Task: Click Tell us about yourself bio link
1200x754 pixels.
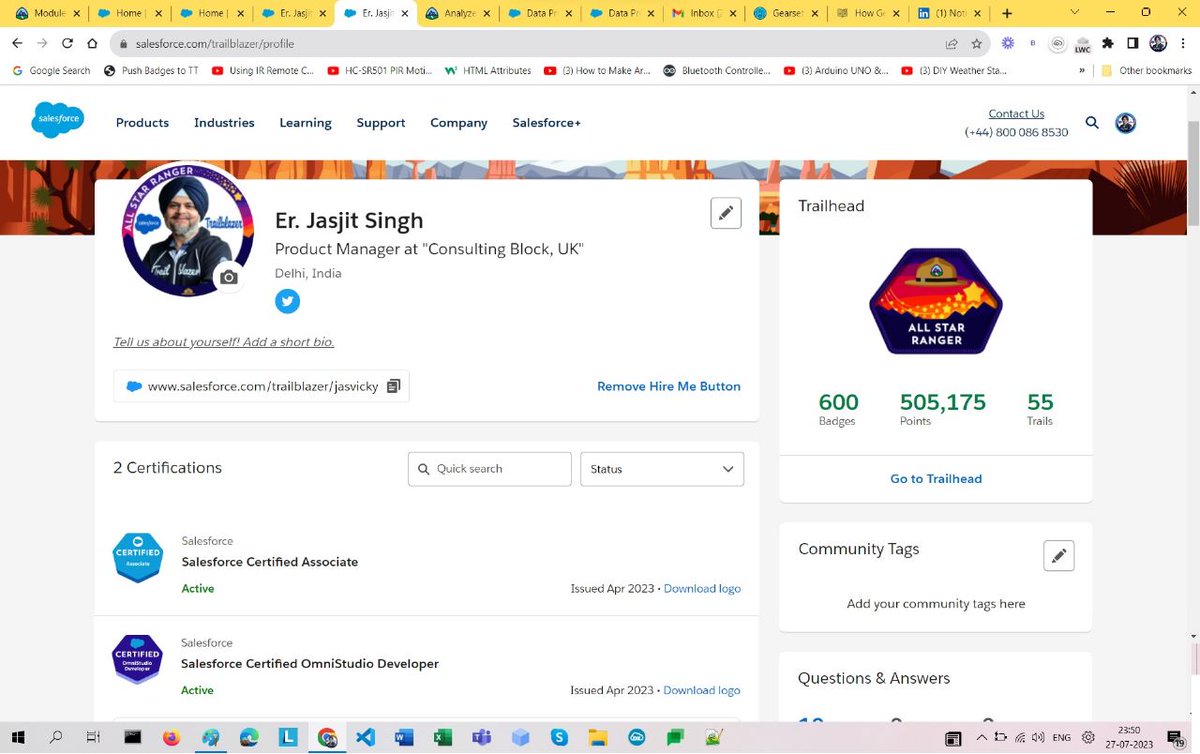Action: tap(224, 342)
